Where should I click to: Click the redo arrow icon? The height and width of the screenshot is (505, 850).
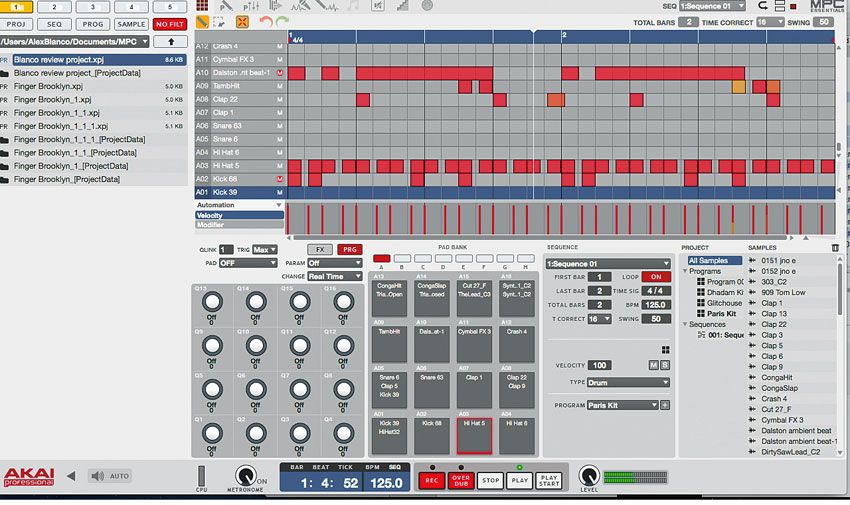(x=282, y=21)
